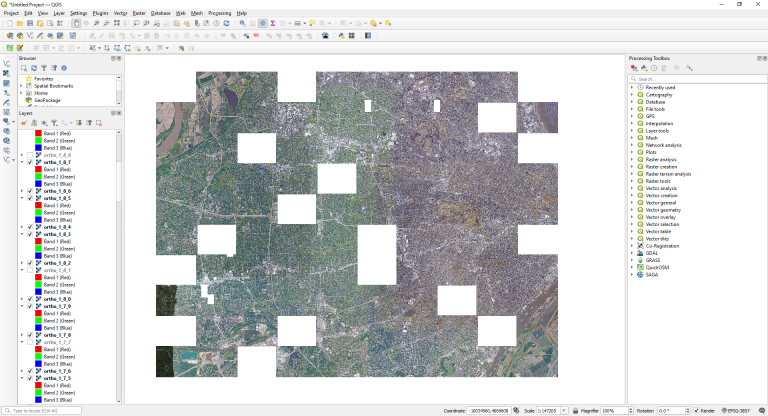Click the Messages log icon in status bar

click(761, 410)
